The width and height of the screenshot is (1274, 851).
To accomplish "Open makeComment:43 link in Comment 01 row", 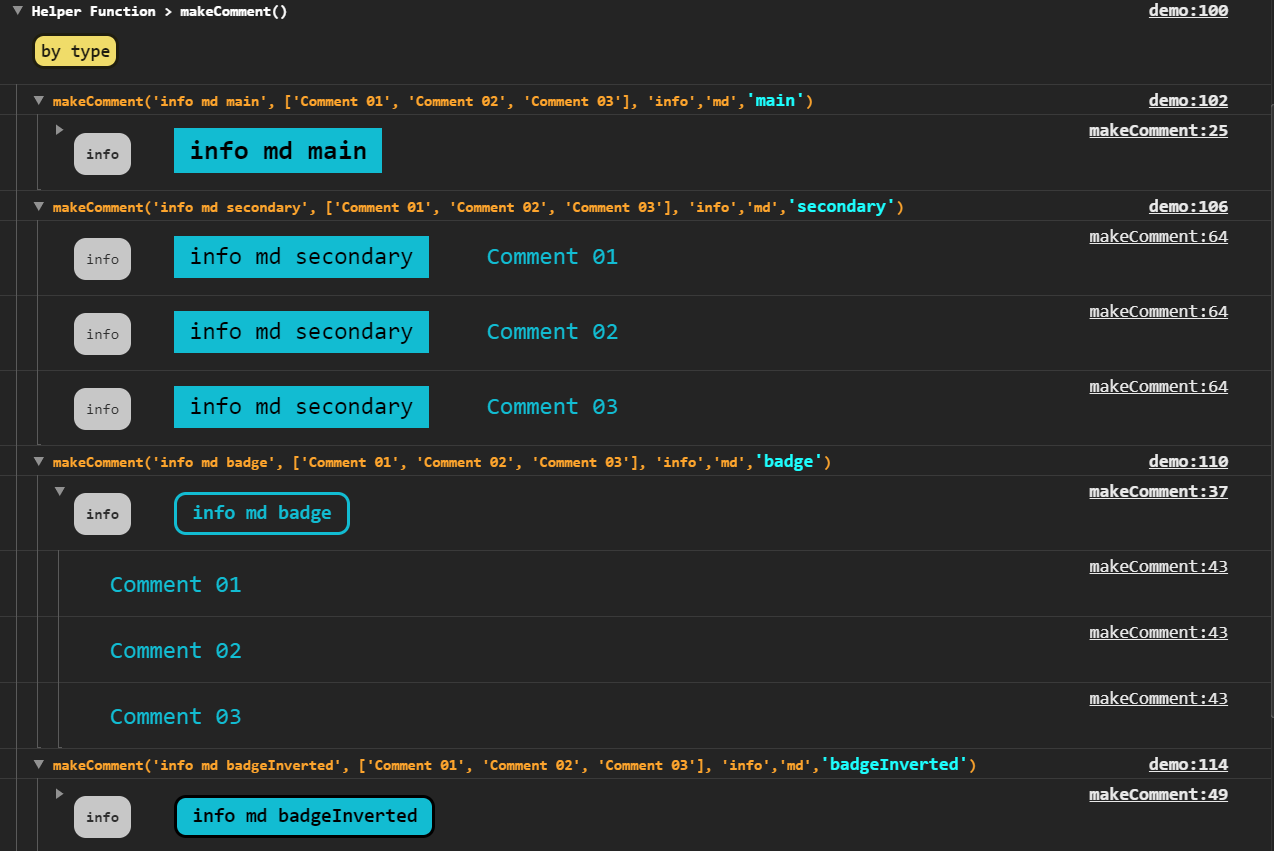I will [1158, 566].
